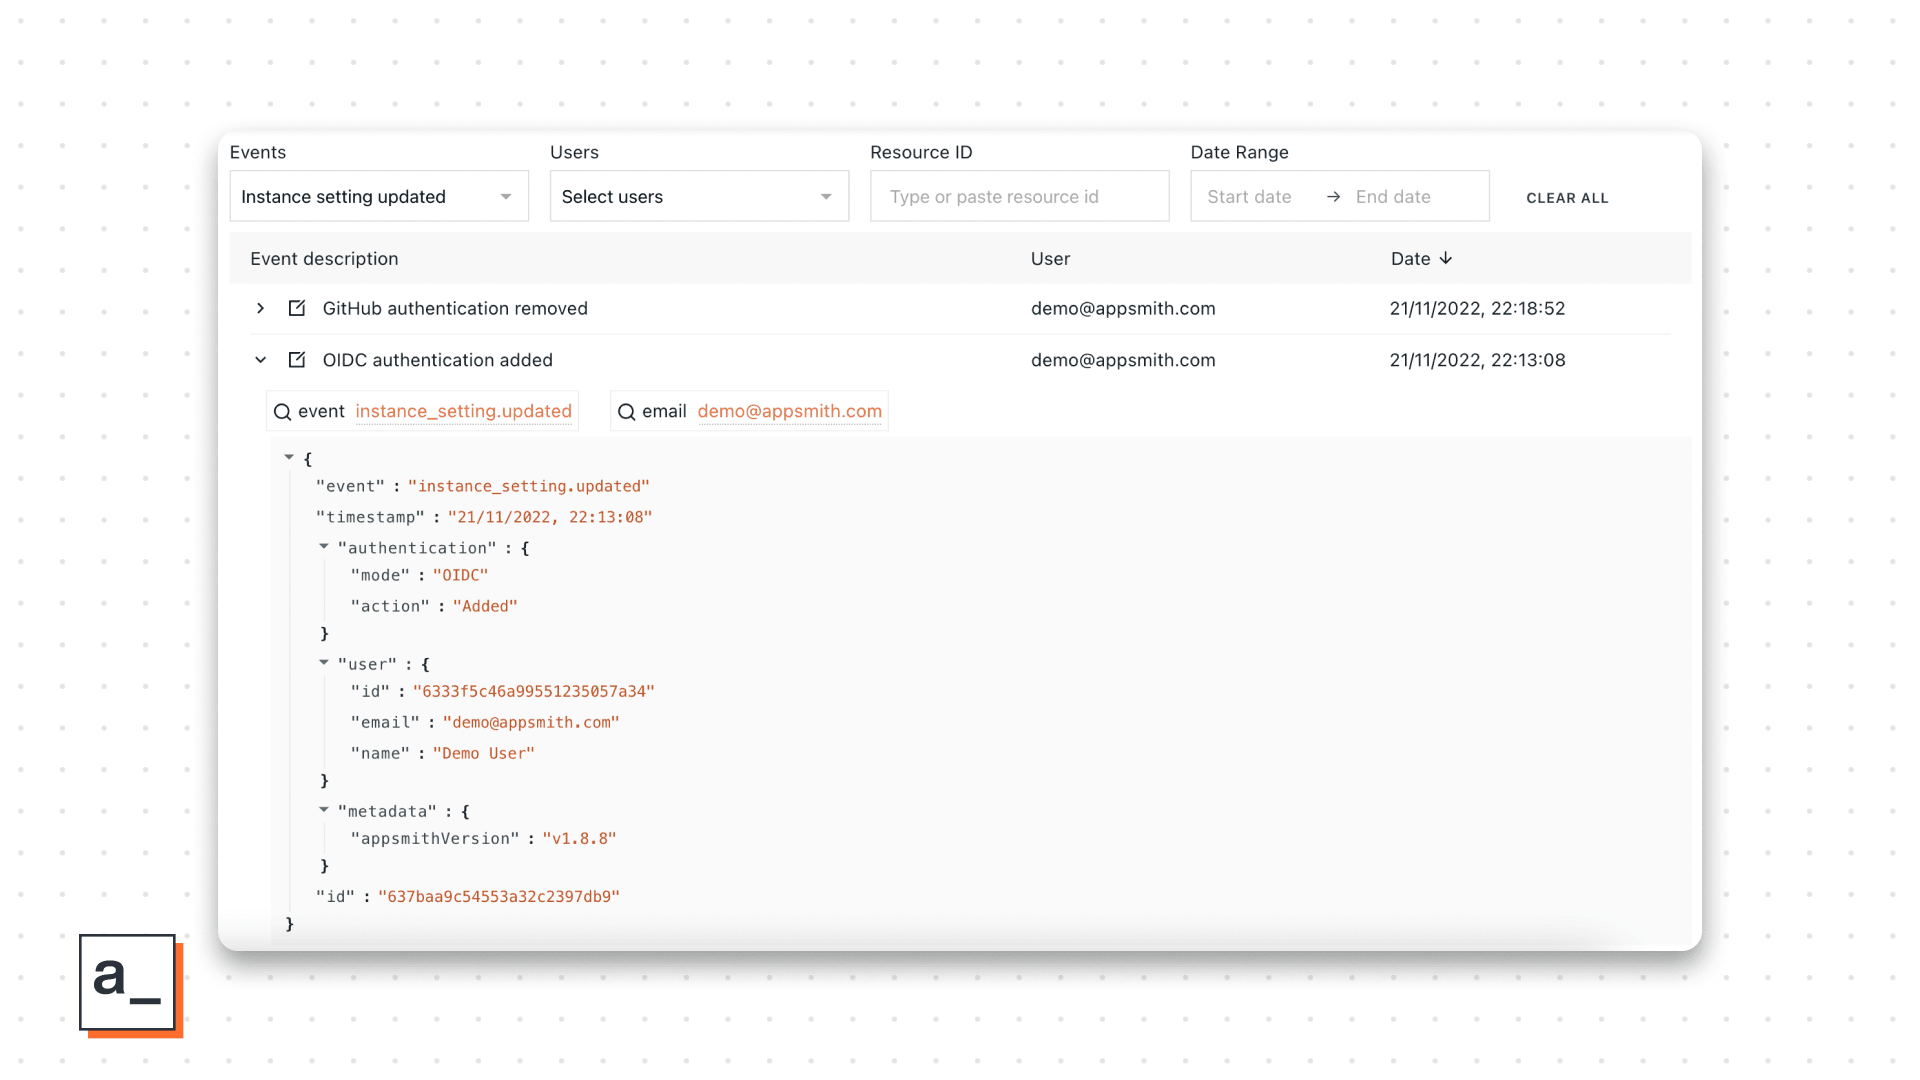Click the search icon in the email filter chip
Viewport: 1920px width, 1080px height.
(x=627, y=411)
